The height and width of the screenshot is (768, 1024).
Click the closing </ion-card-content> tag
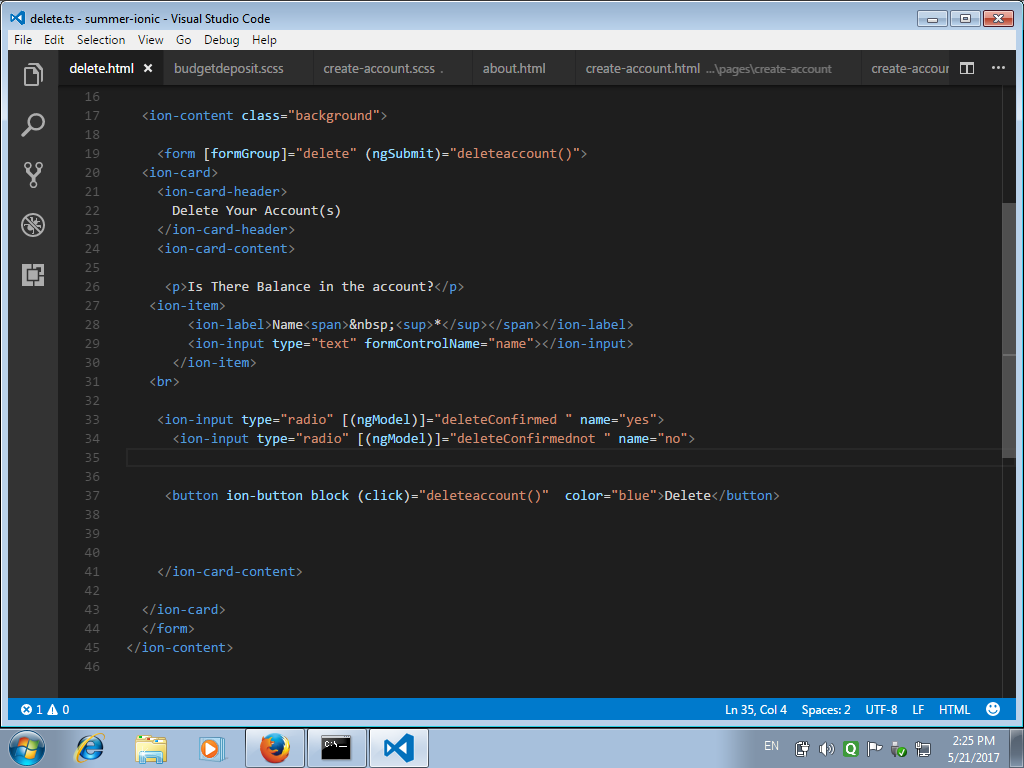(x=229, y=571)
